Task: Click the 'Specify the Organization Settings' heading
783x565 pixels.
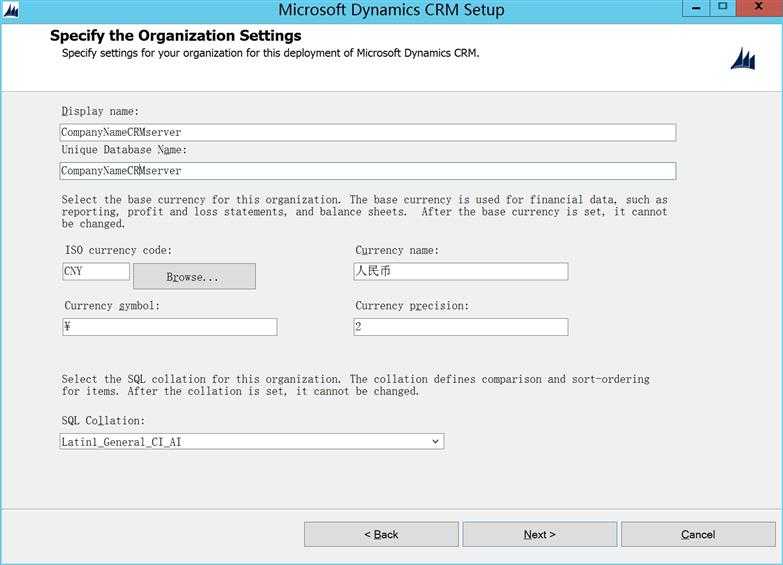Action: (176, 35)
